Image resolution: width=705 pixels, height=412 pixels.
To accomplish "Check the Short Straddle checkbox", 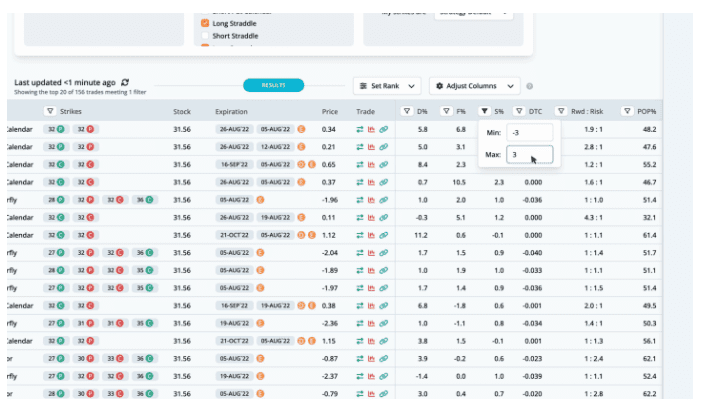I will pos(205,35).
